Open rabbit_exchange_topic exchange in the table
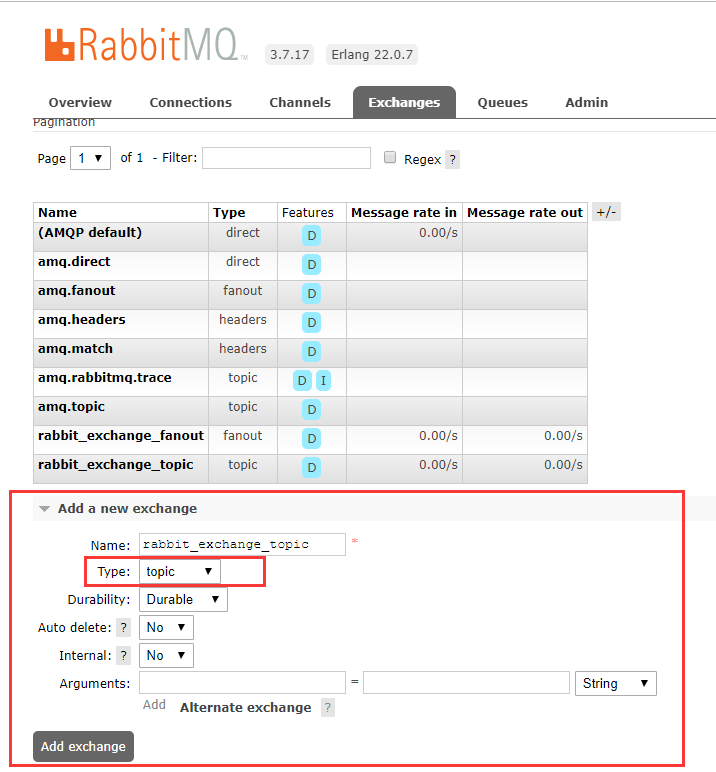The height and width of the screenshot is (772, 716). 116,465
